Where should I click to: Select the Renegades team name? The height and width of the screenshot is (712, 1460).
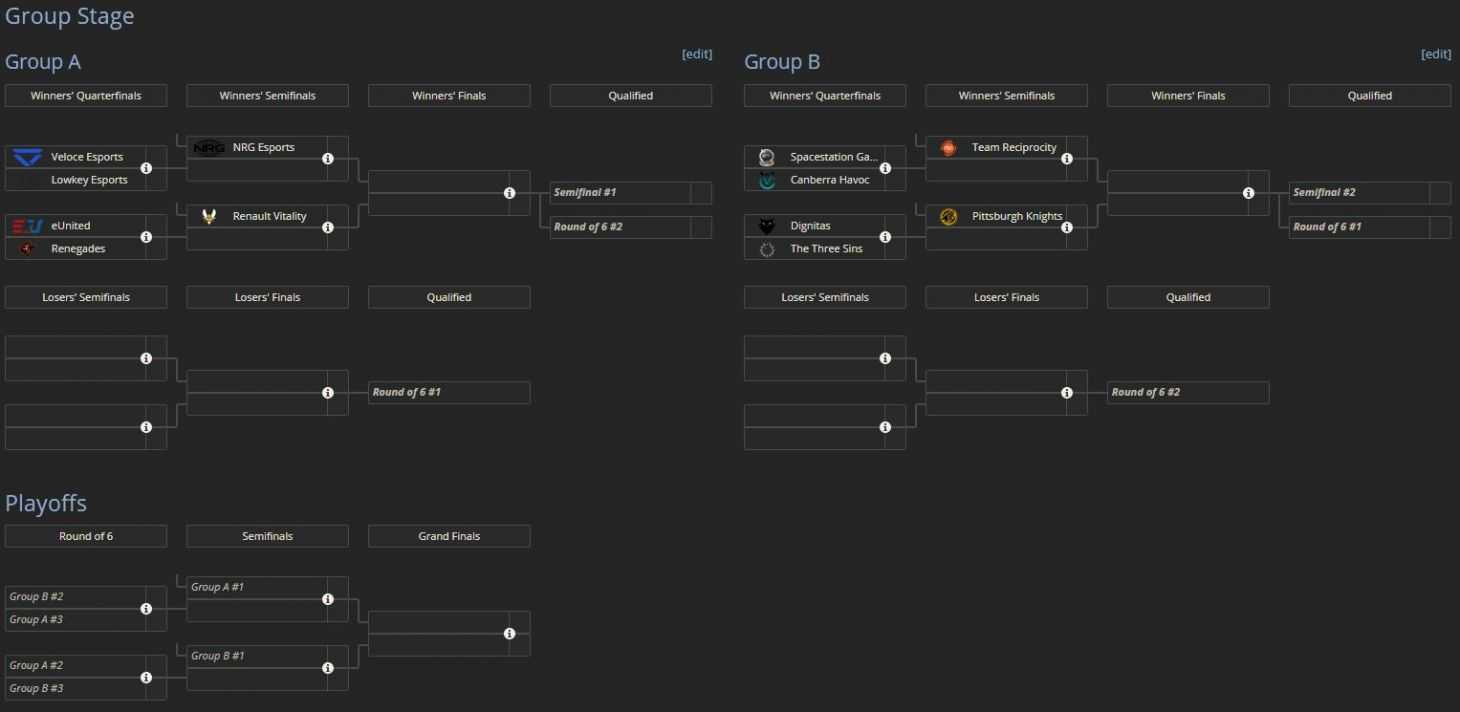78,249
